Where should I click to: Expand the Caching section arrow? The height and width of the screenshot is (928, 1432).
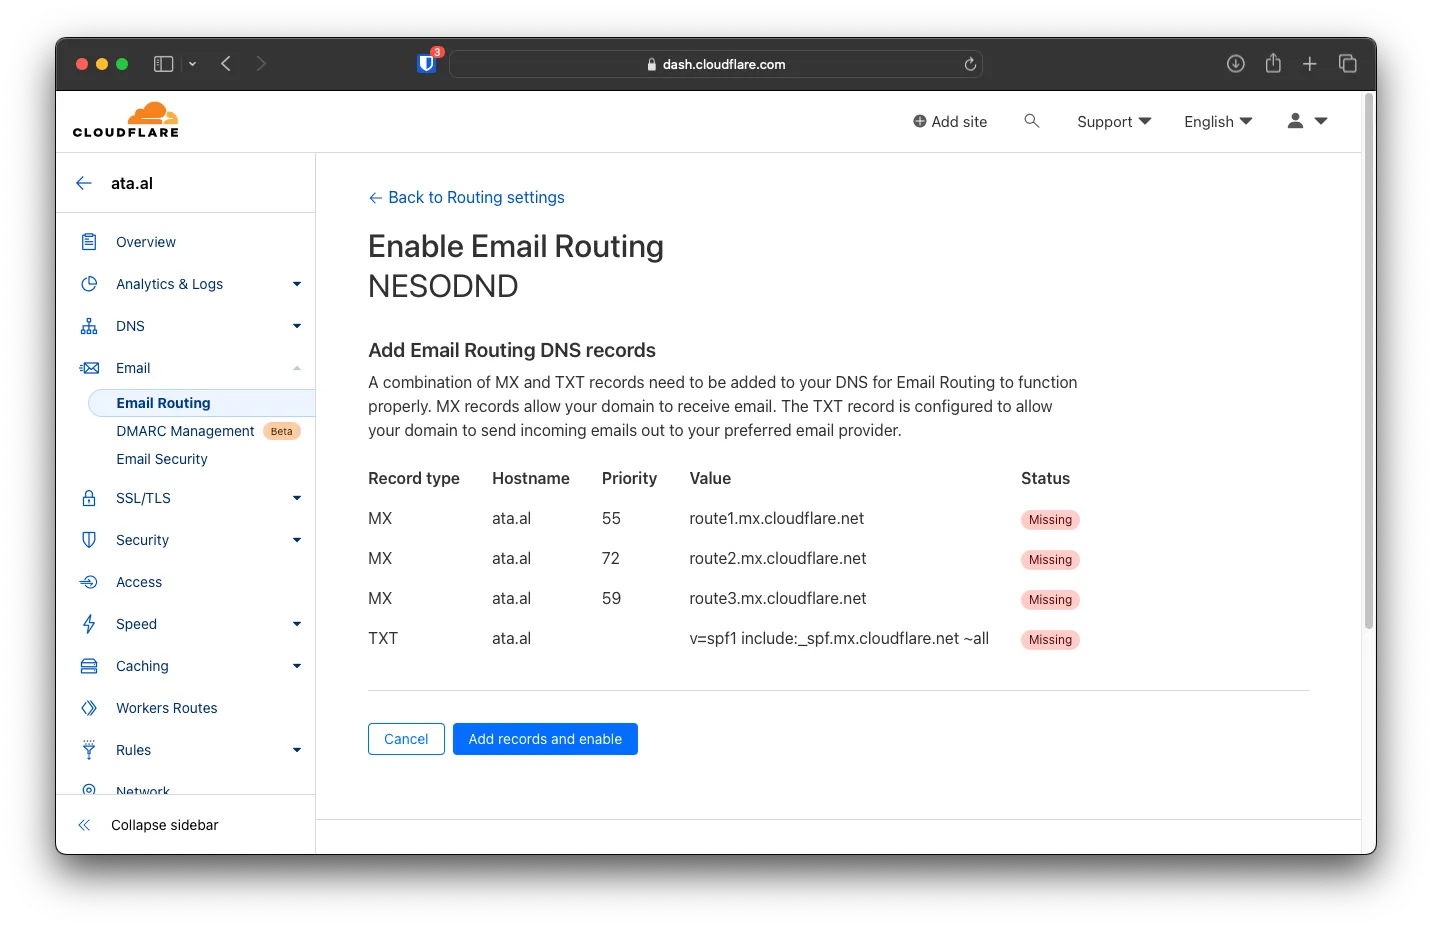297,666
